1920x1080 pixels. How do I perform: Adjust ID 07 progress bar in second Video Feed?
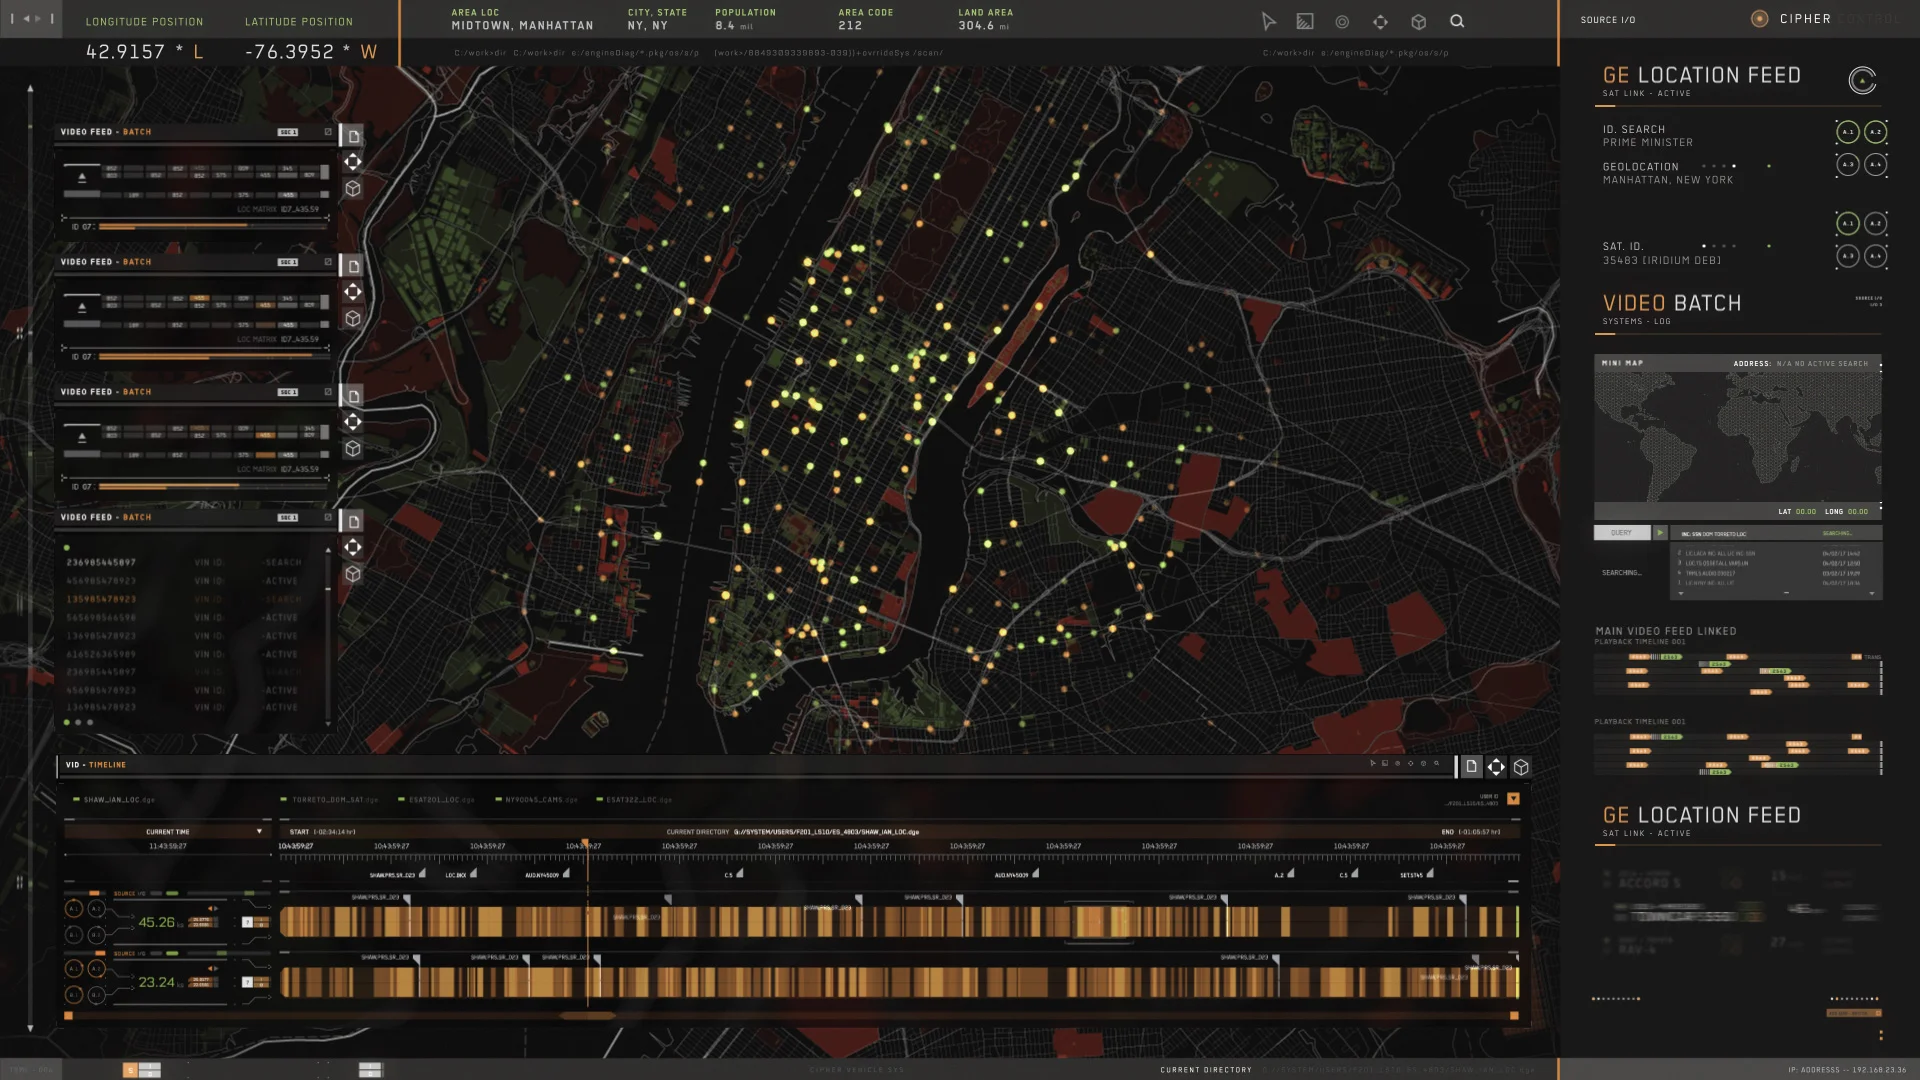[x=212, y=357]
